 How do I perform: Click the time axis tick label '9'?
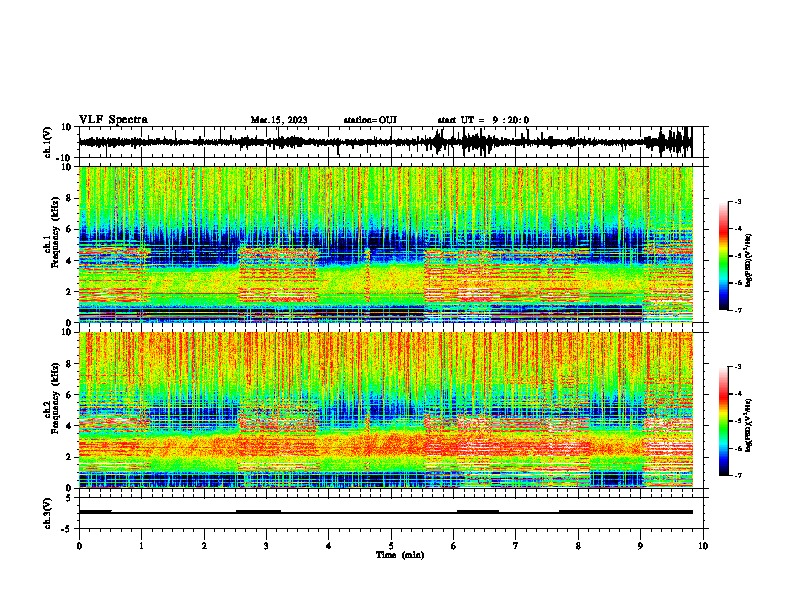640,546
